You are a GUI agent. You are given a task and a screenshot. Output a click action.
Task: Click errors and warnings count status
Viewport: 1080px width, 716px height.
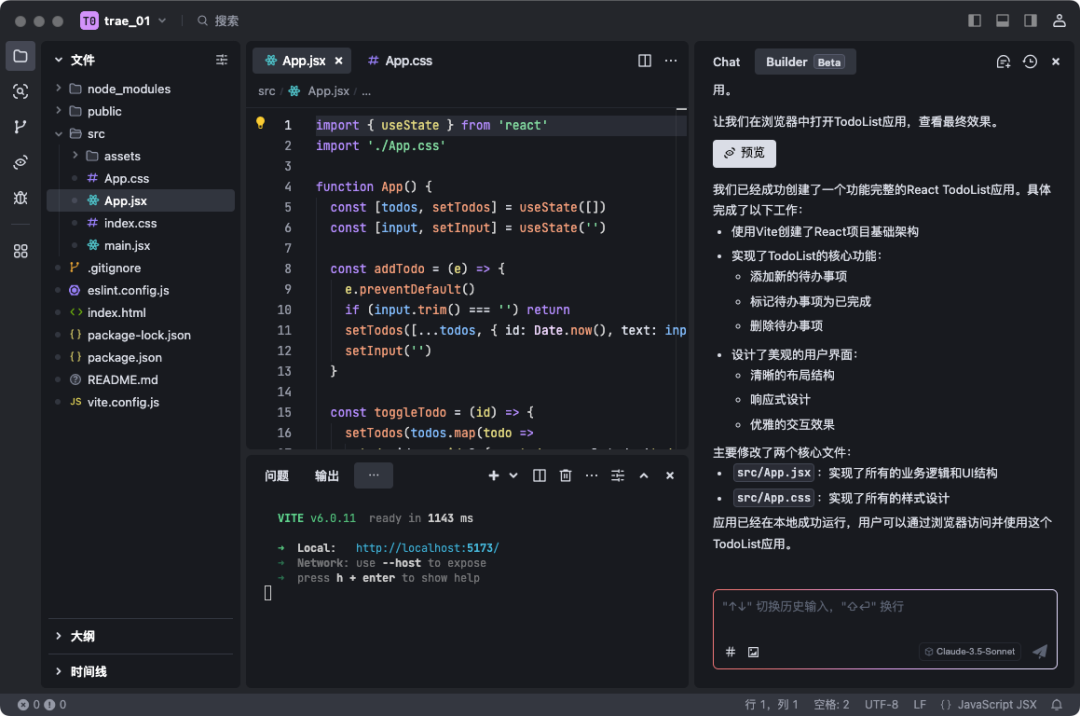[42, 704]
